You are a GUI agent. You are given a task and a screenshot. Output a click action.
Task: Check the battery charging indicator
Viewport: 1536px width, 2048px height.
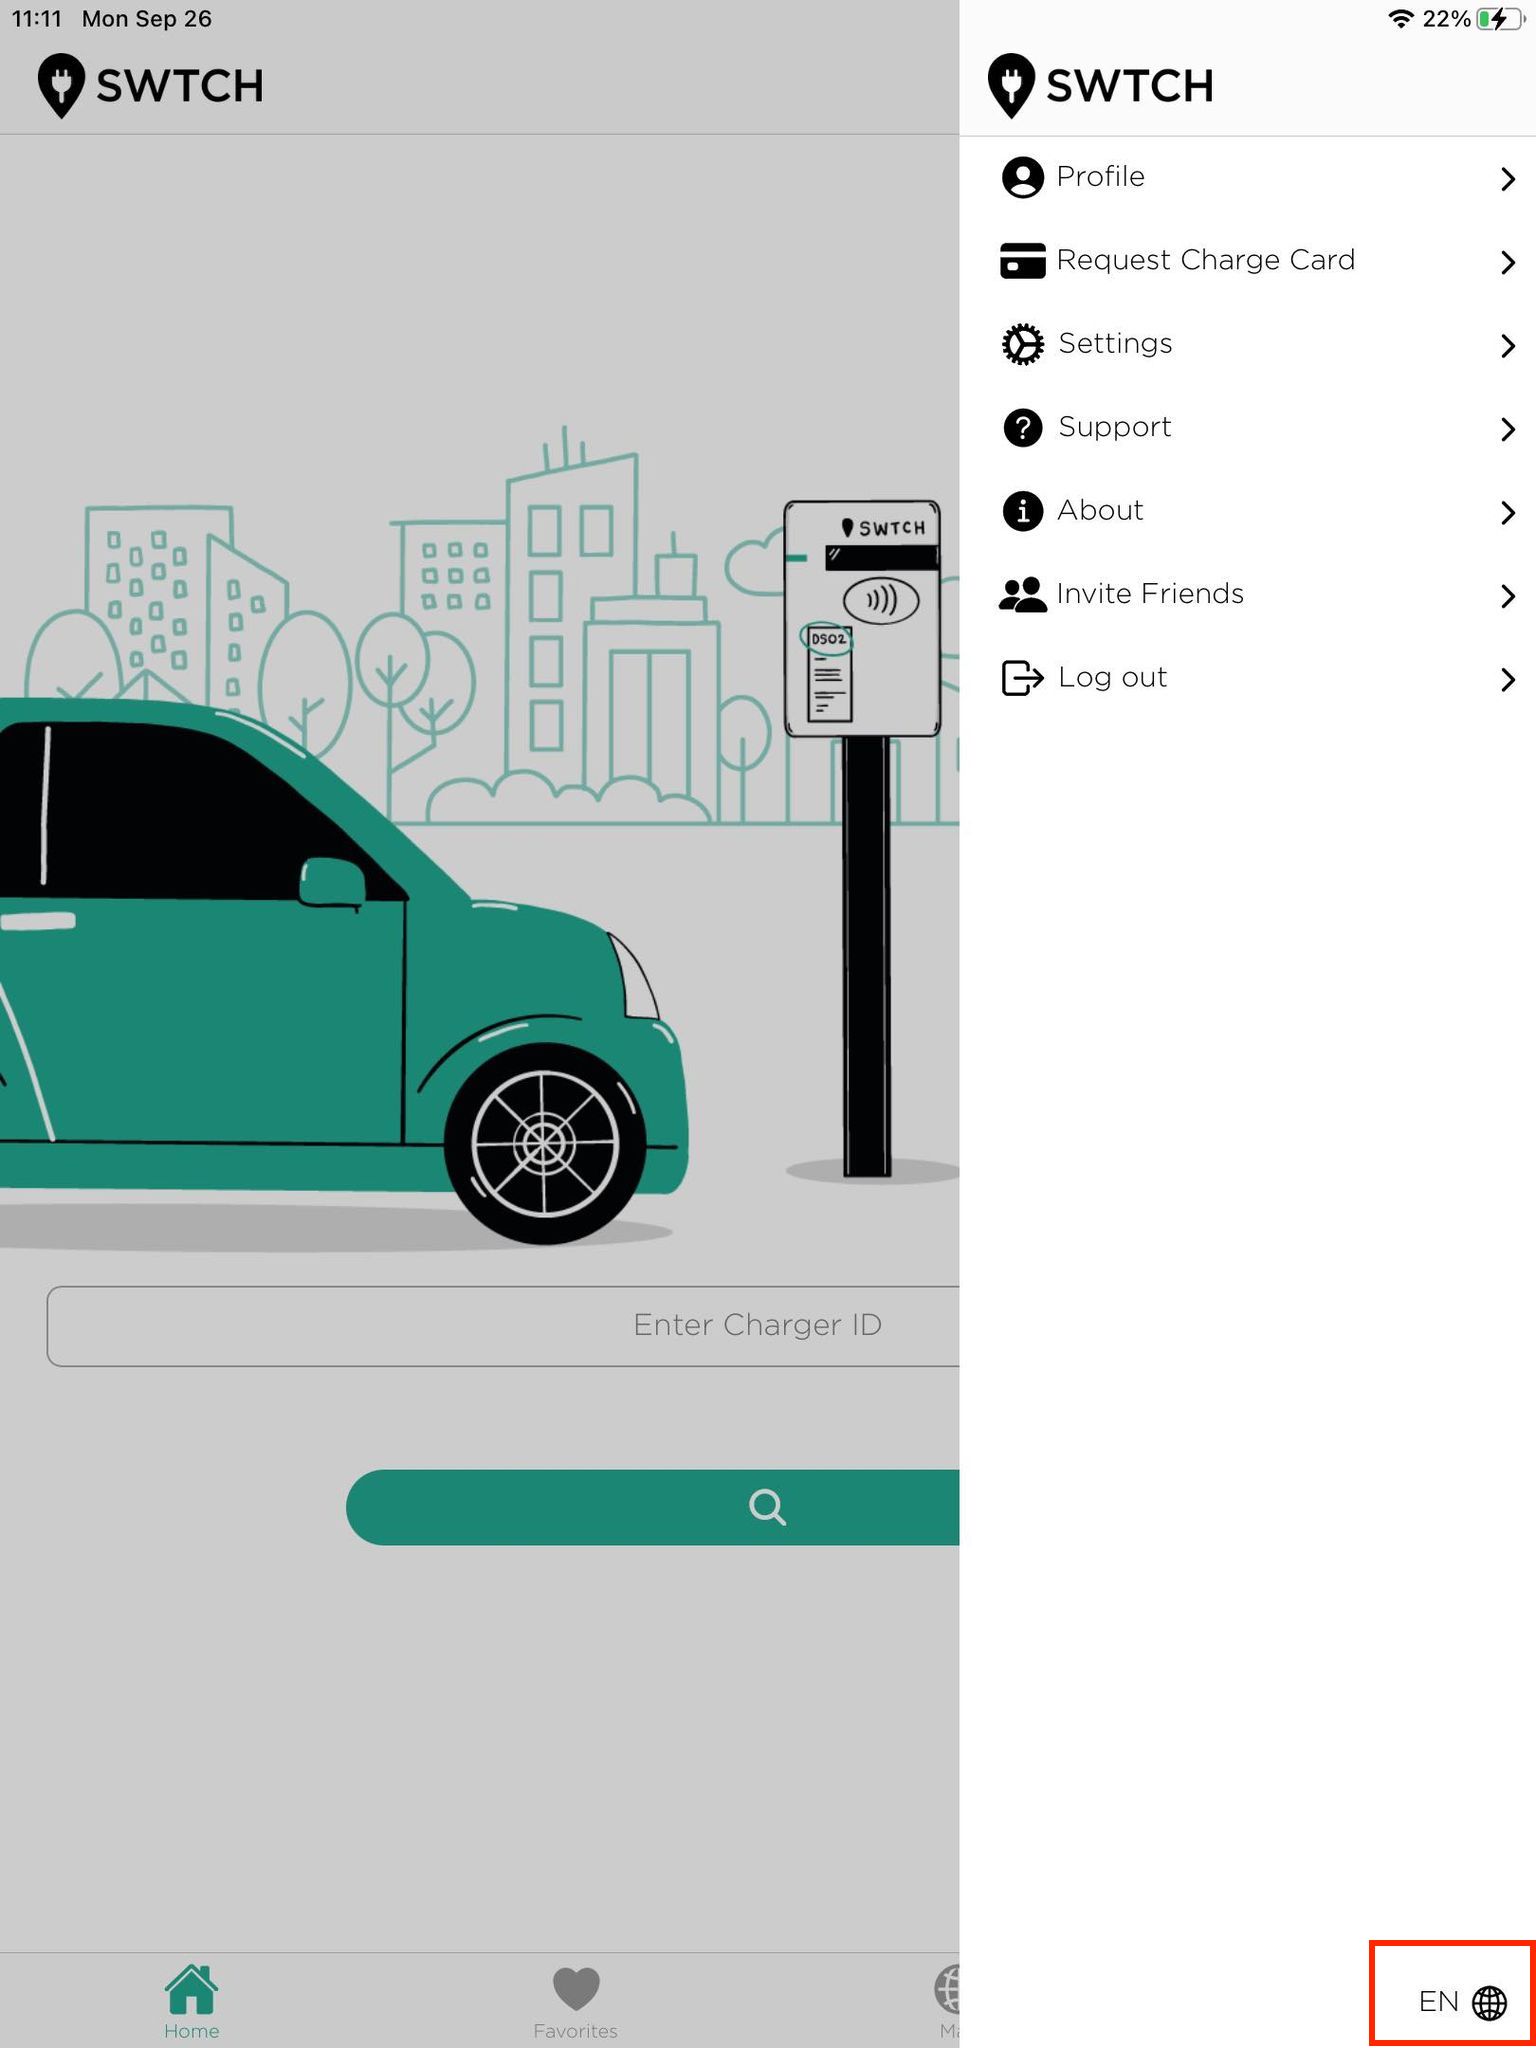pos(1499,19)
